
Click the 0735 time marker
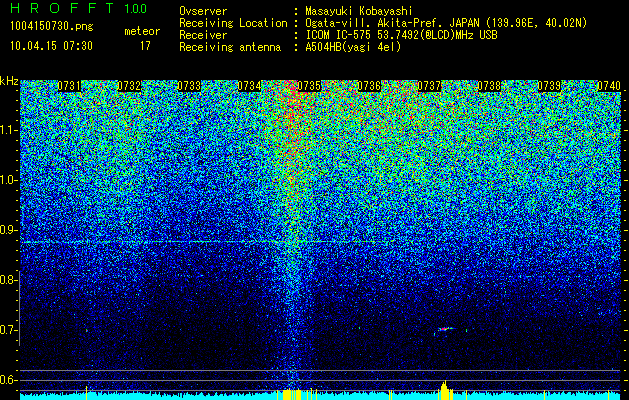tap(309, 86)
